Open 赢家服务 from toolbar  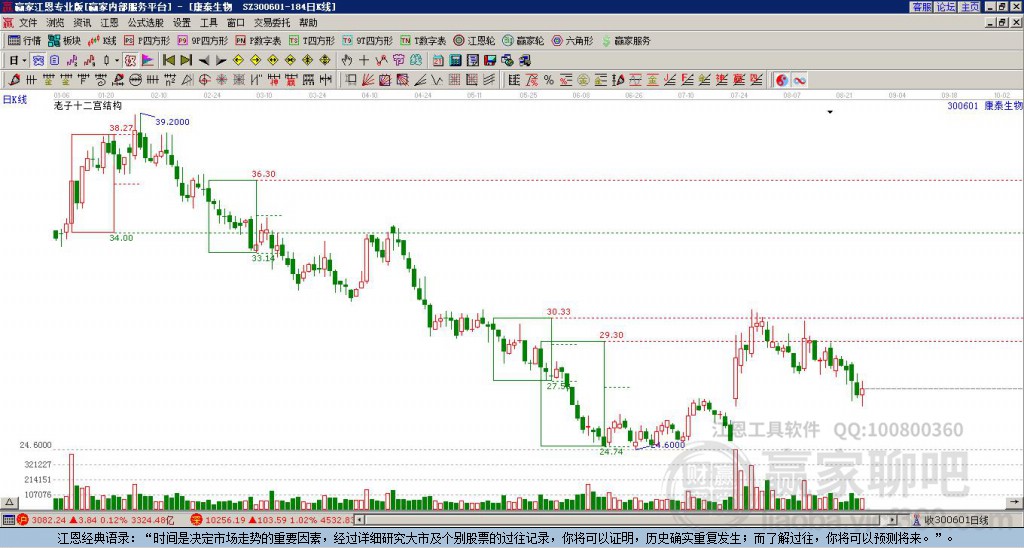click(626, 40)
